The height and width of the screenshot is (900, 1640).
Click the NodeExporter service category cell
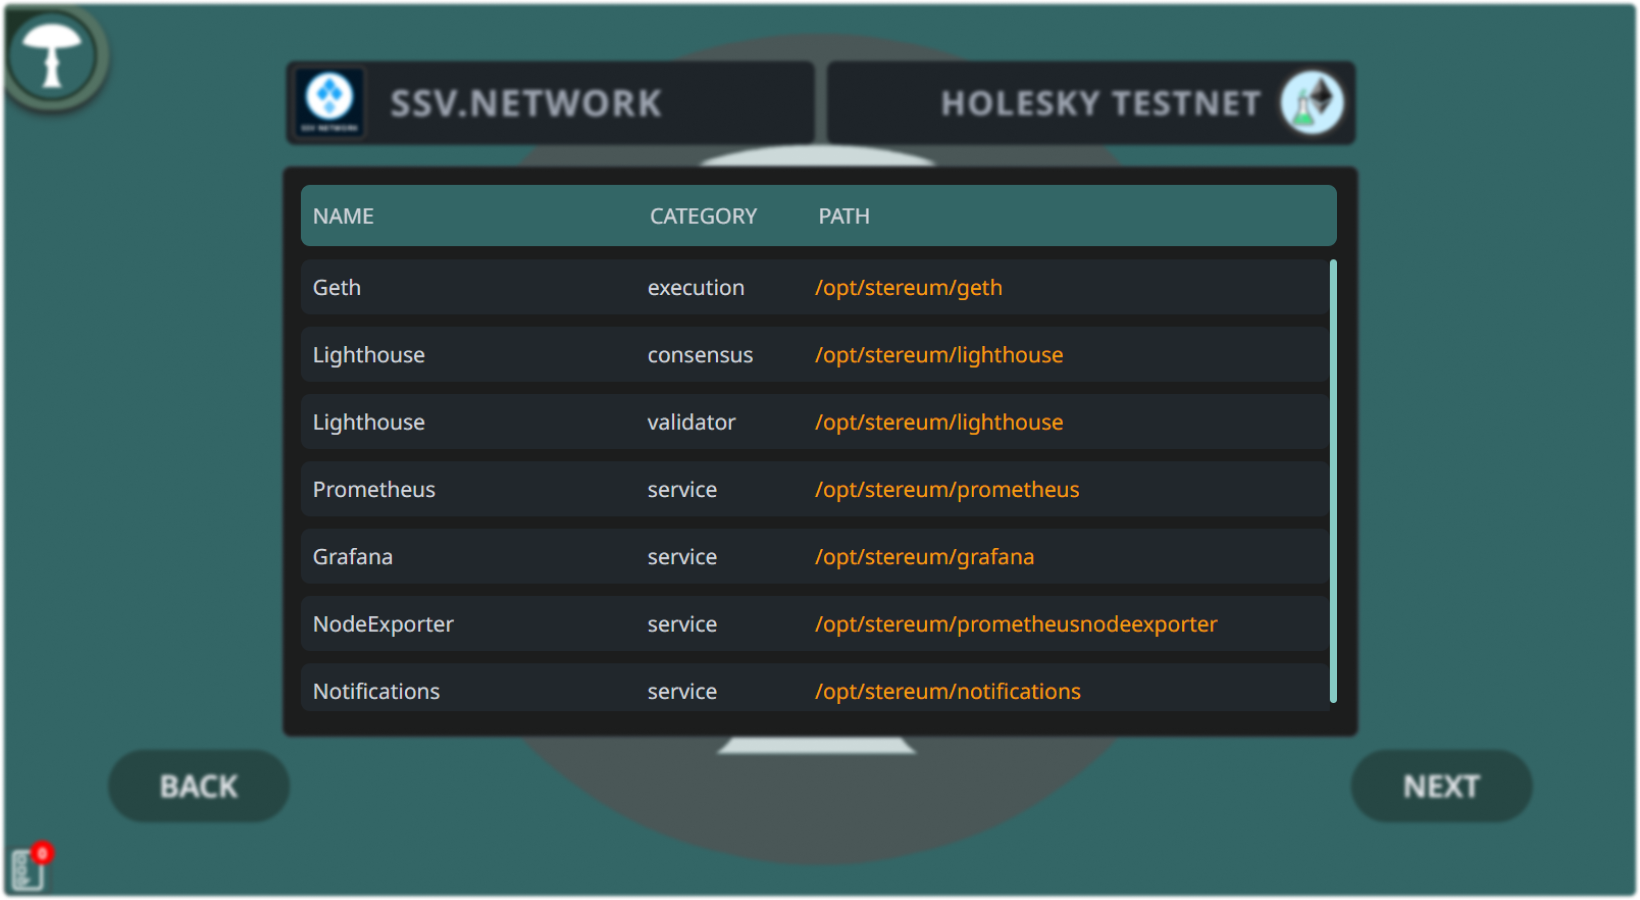[682, 624]
